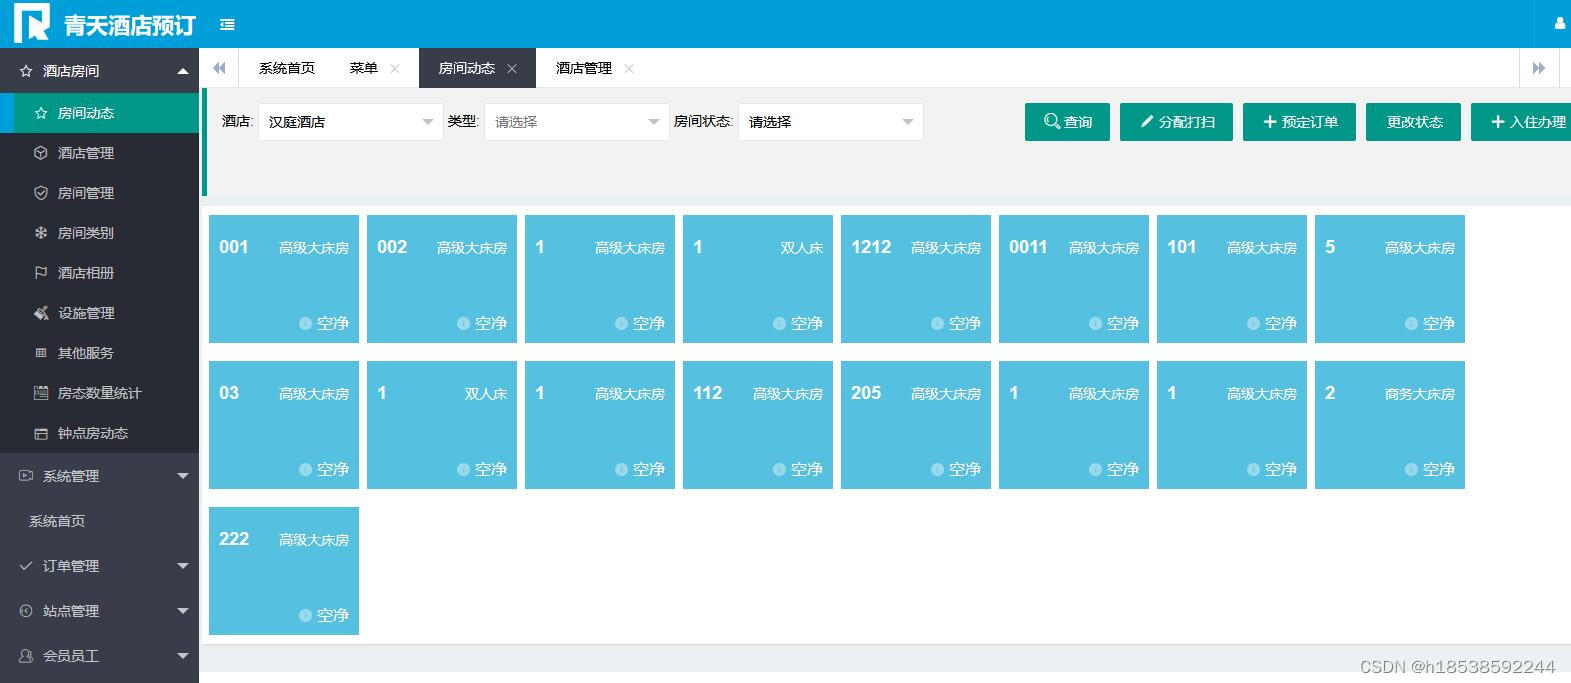Select room card 03

[284, 425]
